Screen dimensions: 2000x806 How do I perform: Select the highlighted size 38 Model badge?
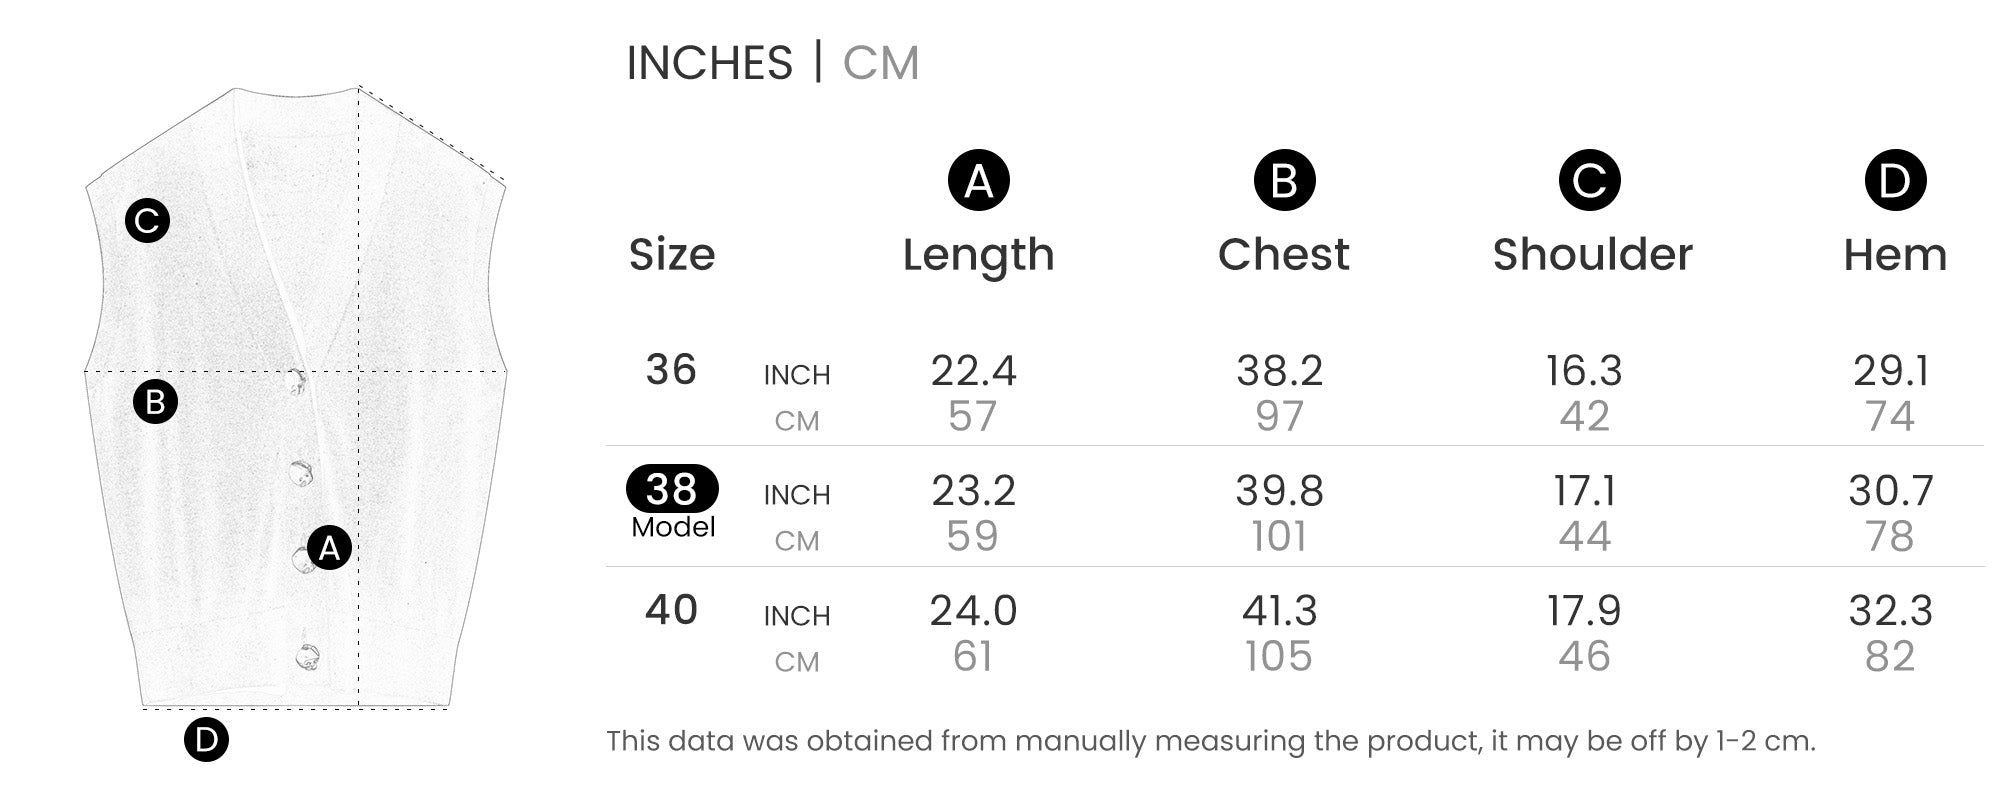(x=672, y=489)
